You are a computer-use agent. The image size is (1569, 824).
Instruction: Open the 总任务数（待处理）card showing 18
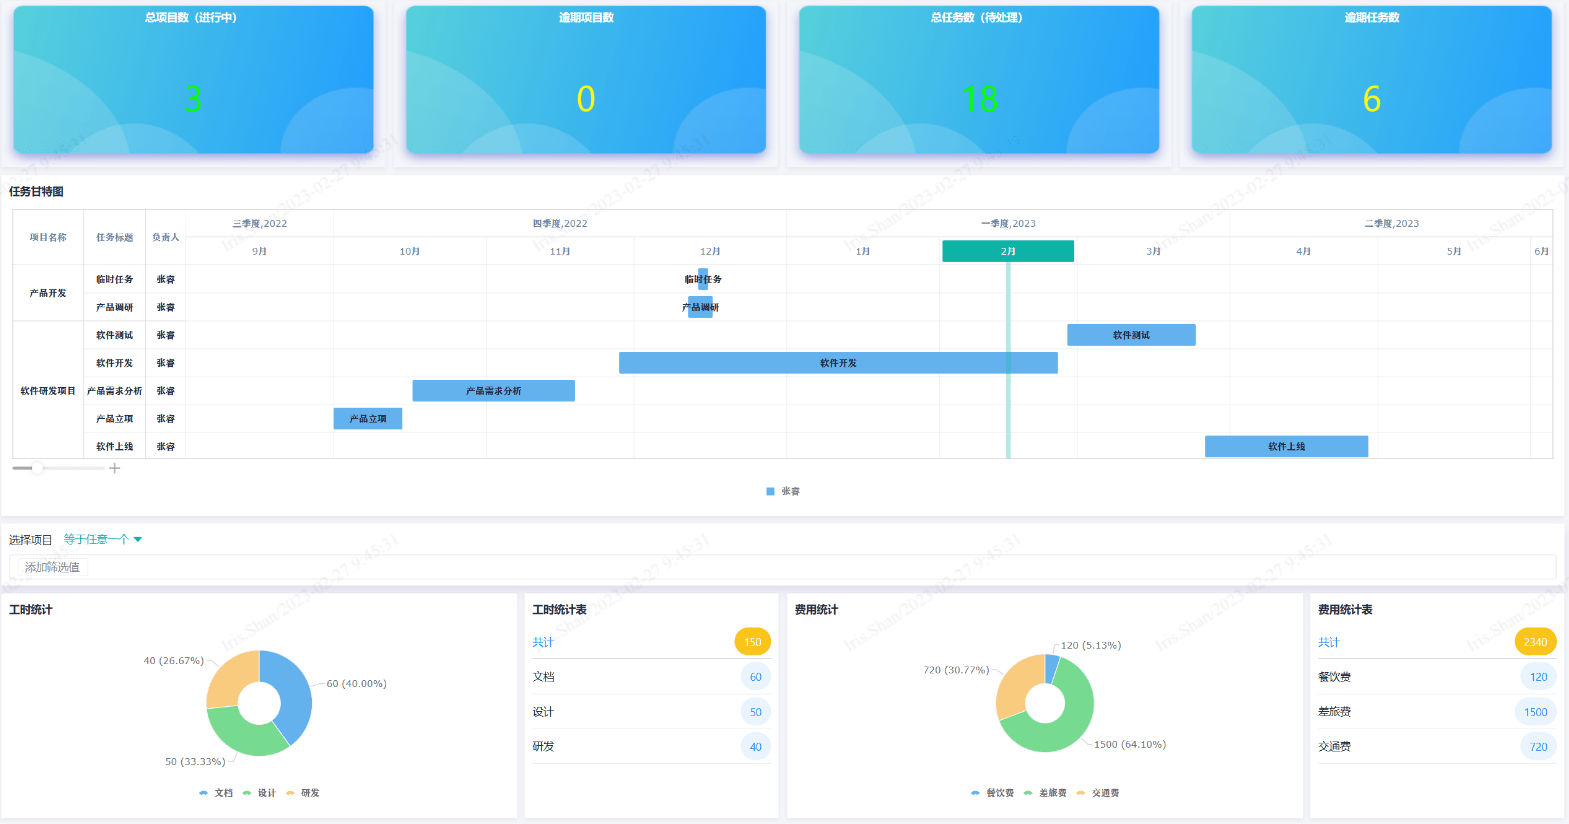979,80
